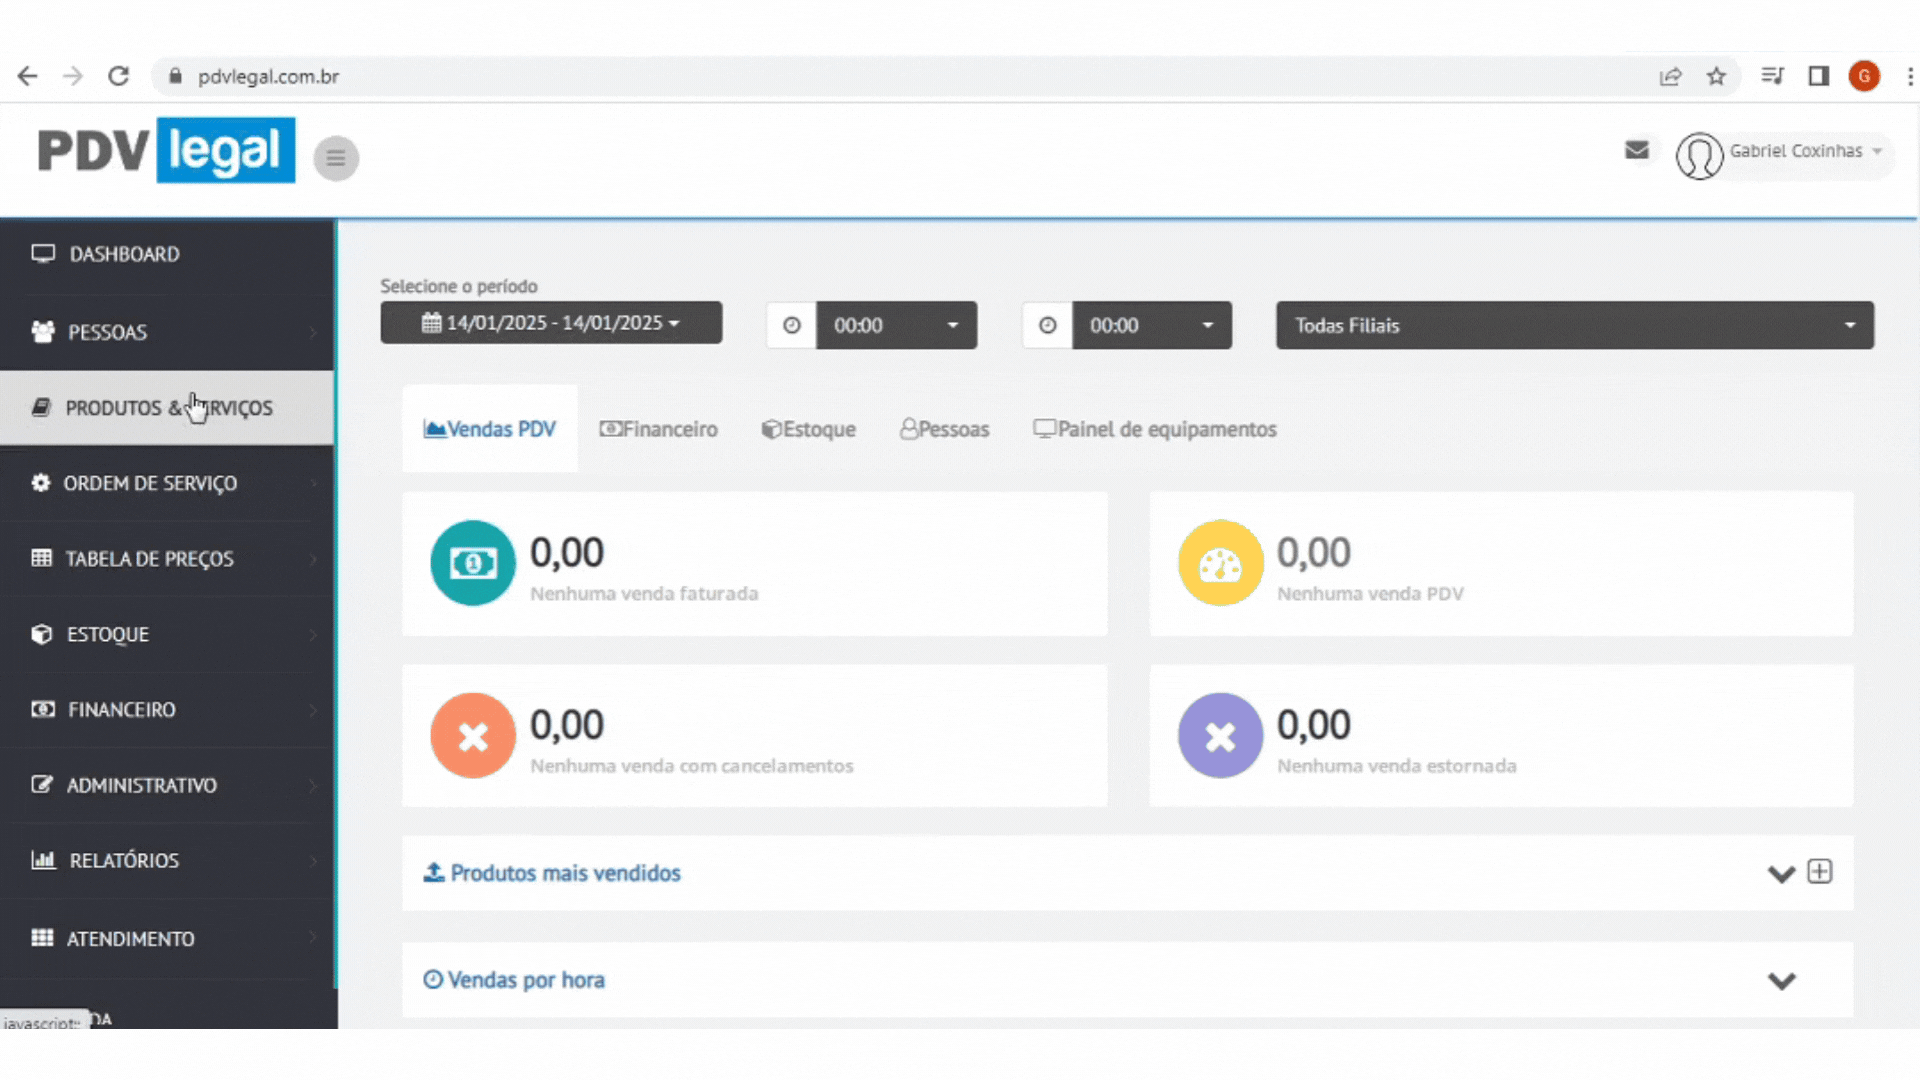The height and width of the screenshot is (1080, 1920).
Task: Open the Relatórios sidebar menu
Action: tap(124, 861)
